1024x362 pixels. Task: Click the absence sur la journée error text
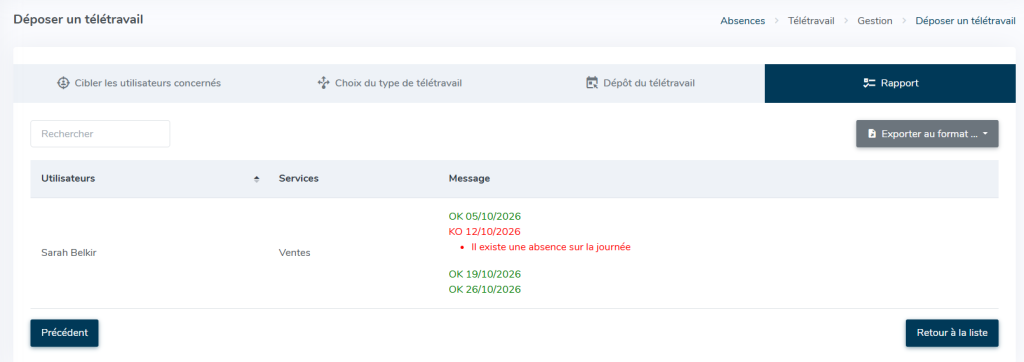click(x=551, y=247)
